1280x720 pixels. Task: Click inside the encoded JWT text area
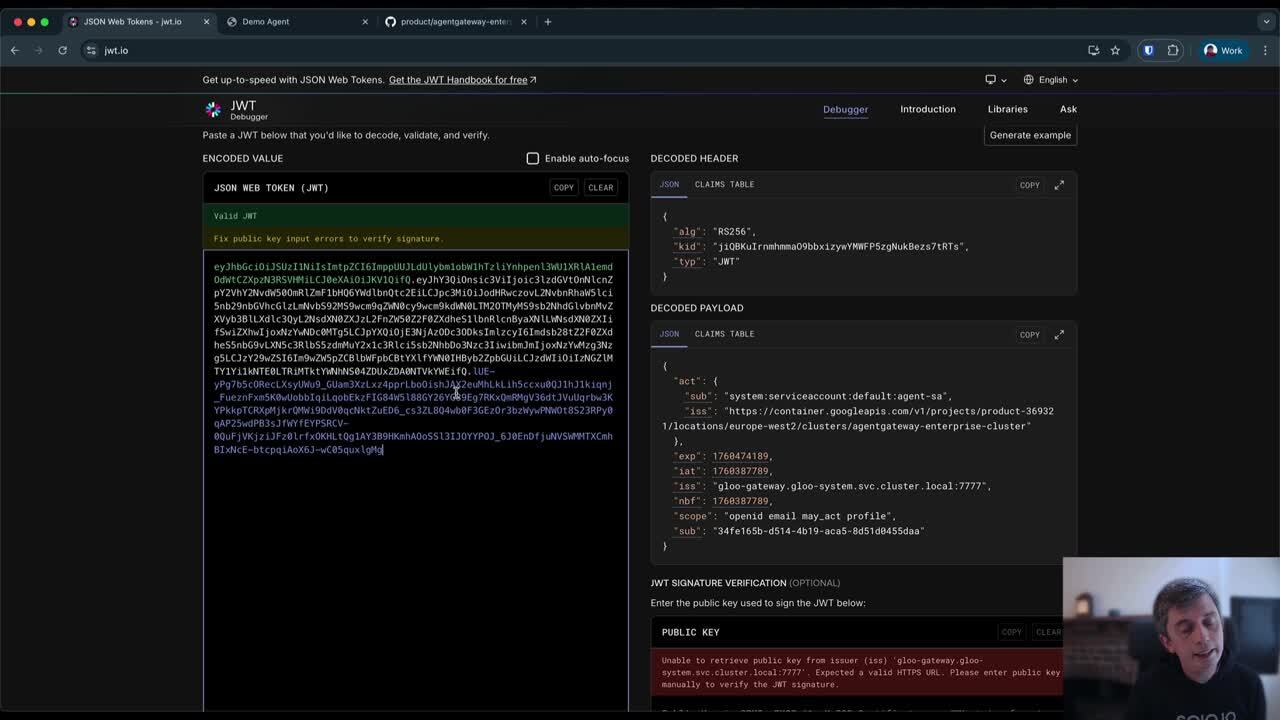tap(415, 480)
